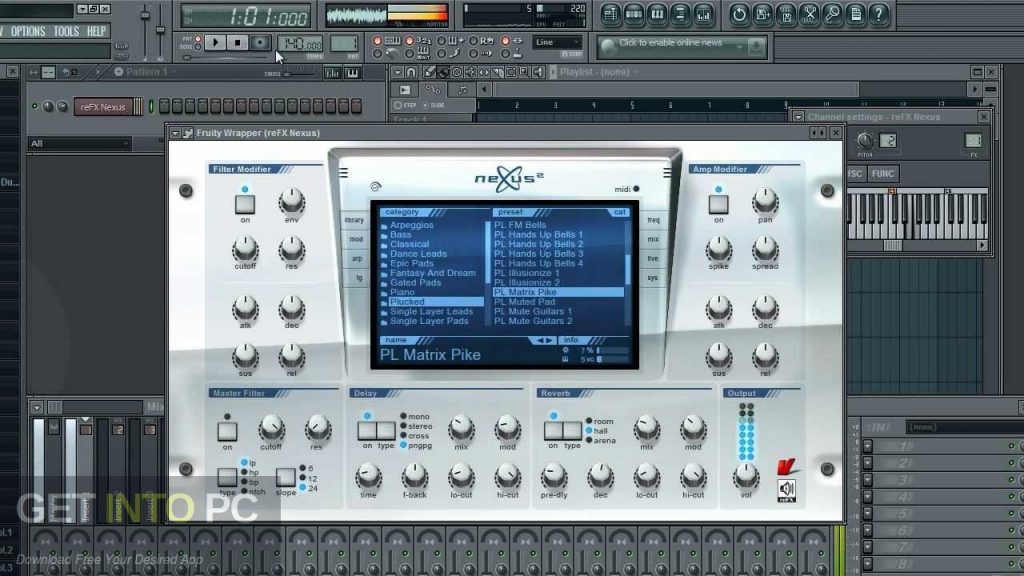
Task: Click the tempo display showing 140
Action: 300,44
